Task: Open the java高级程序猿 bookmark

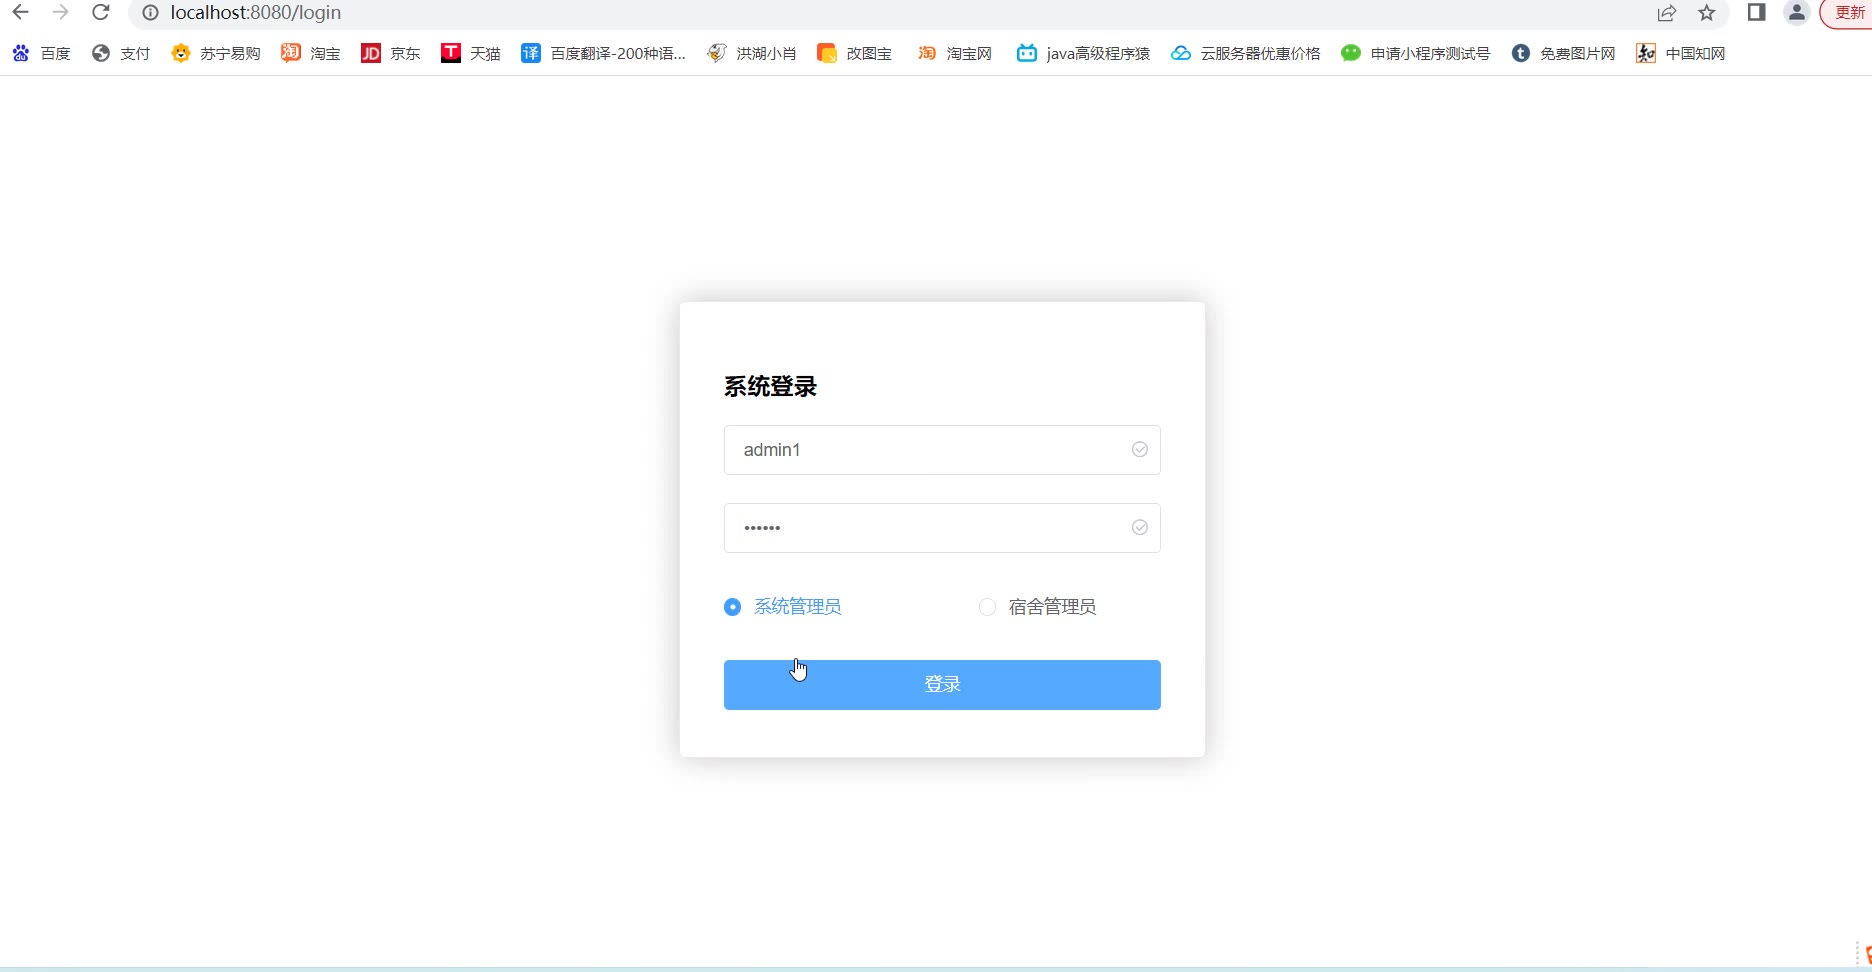Action: click(x=1084, y=53)
